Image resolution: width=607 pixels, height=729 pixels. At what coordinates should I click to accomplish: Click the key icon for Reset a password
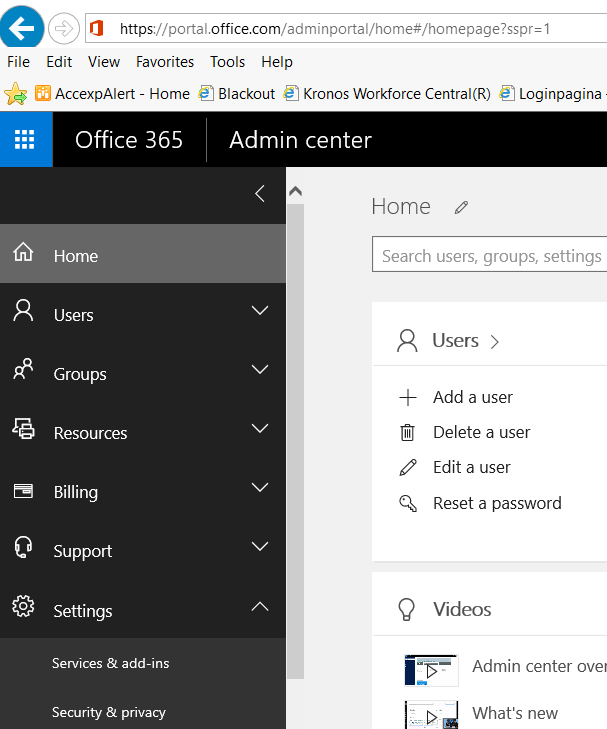[x=407, y=503]
